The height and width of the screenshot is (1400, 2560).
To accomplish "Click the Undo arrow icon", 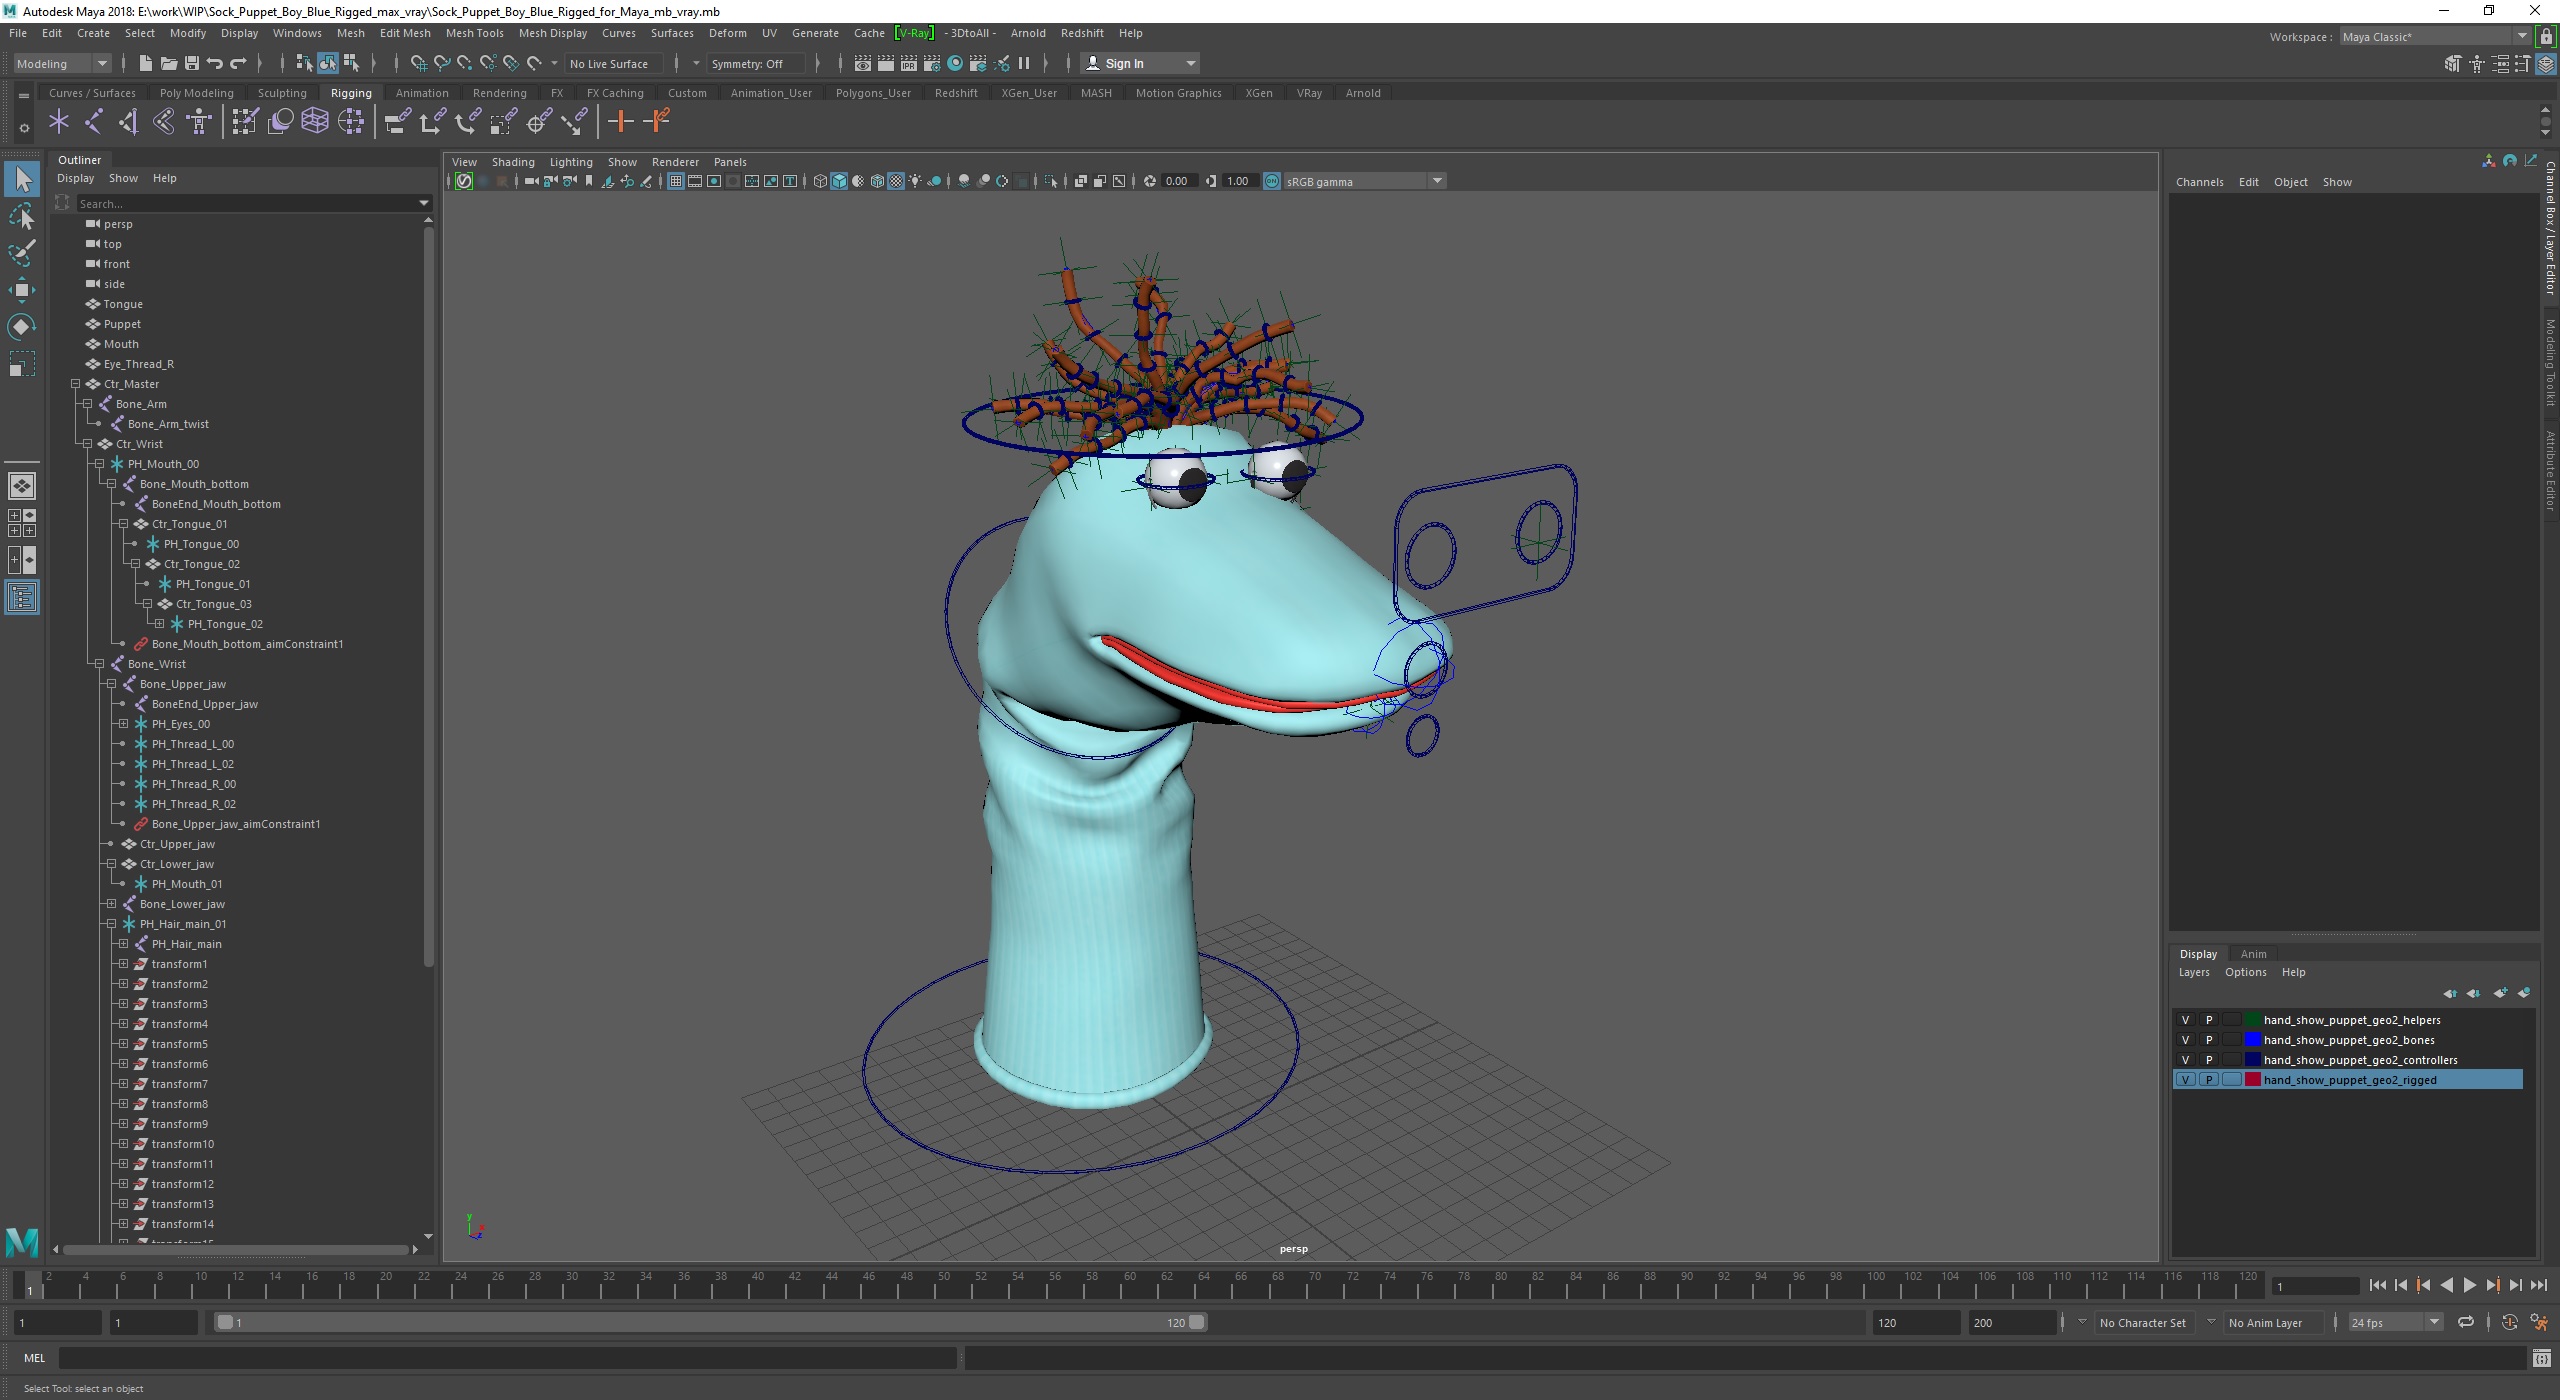I will [x=215, y=63].
